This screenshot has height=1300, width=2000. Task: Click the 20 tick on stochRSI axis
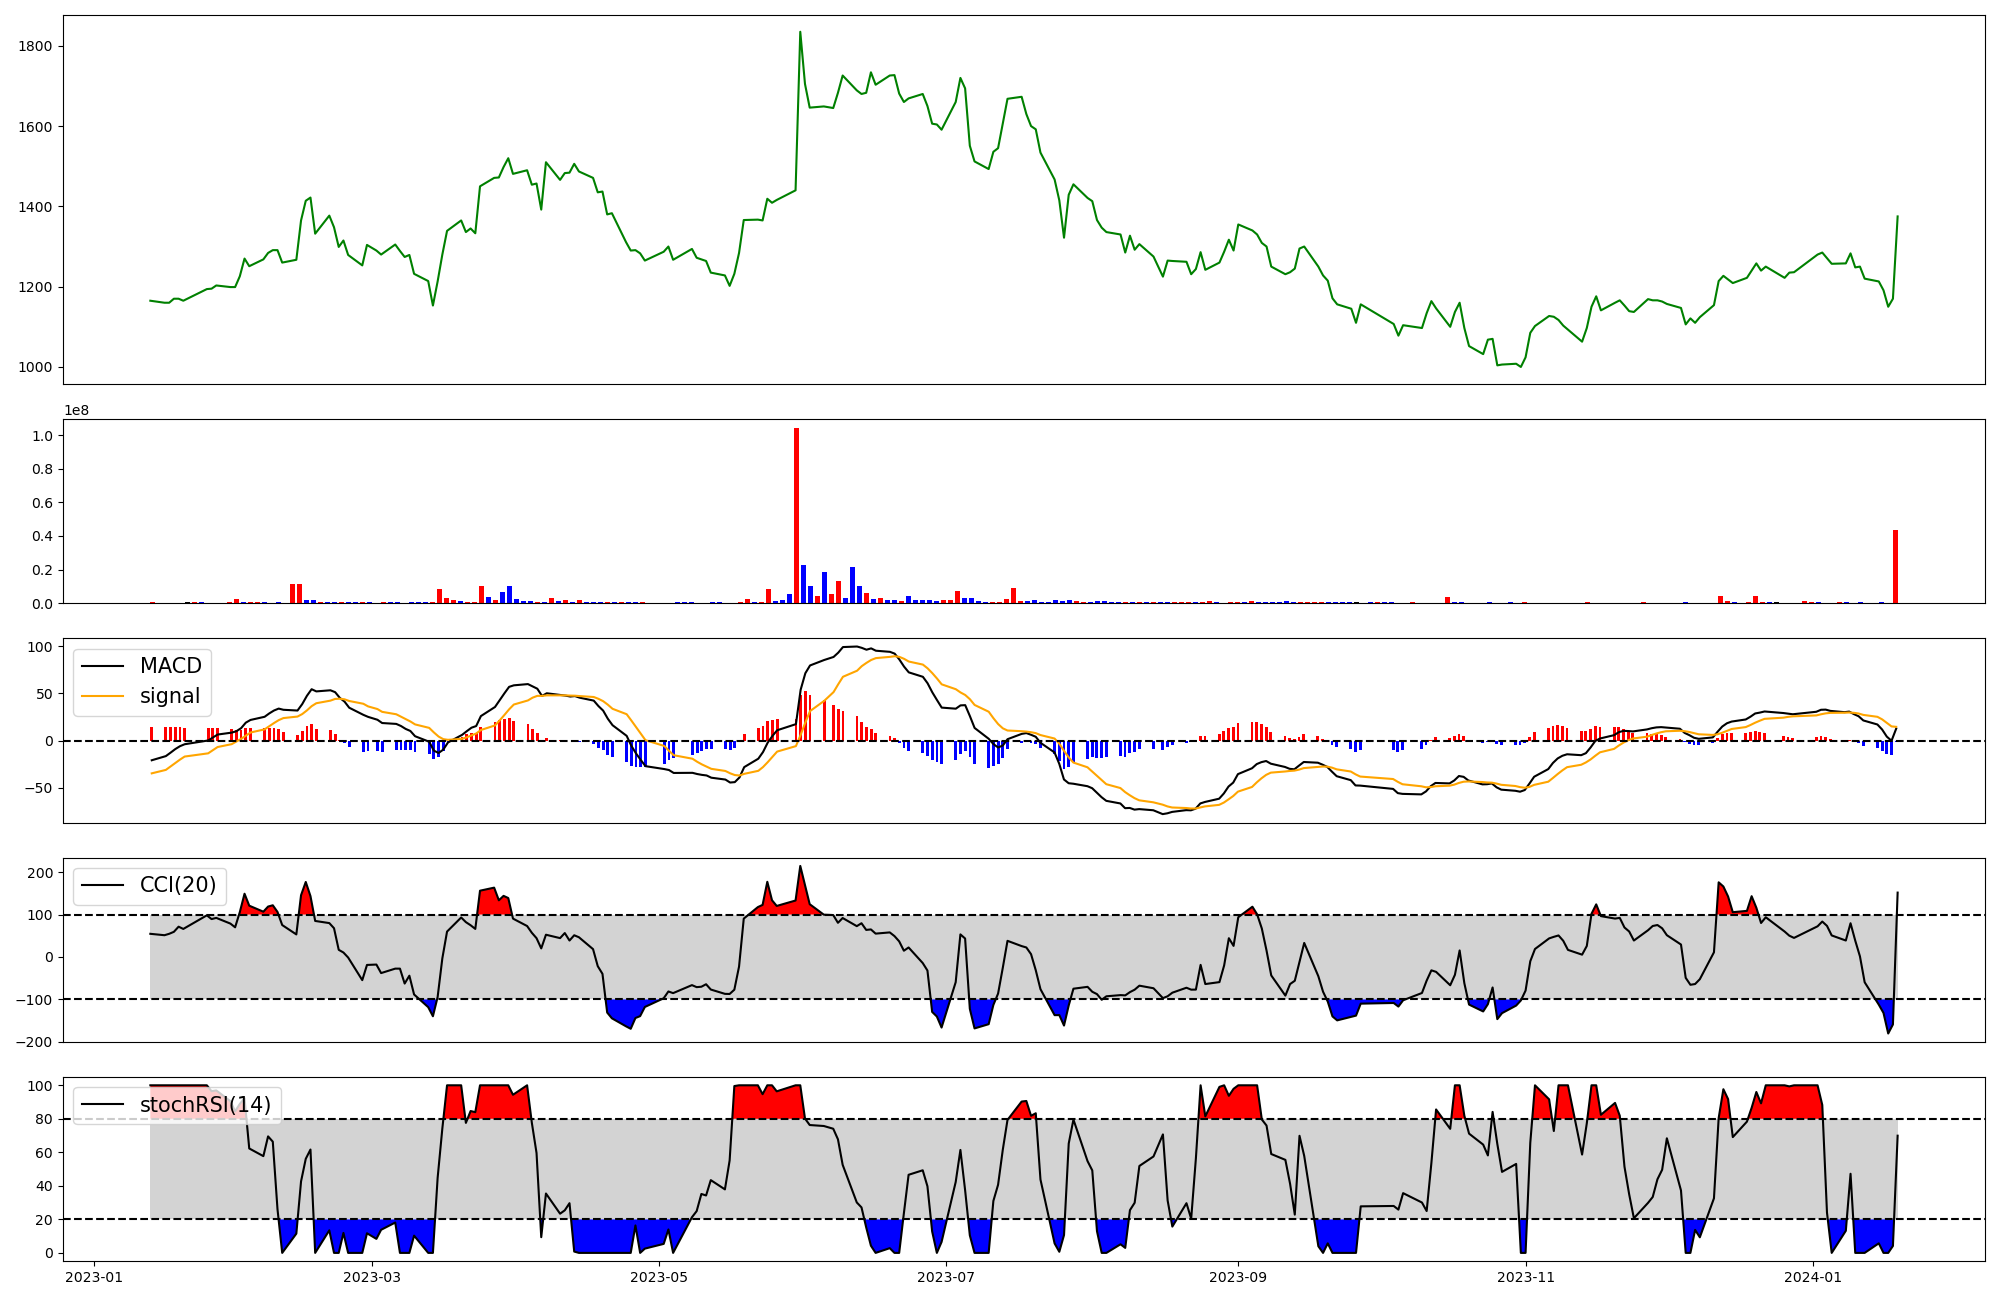pyautogui.click(x=44, y=1220)
